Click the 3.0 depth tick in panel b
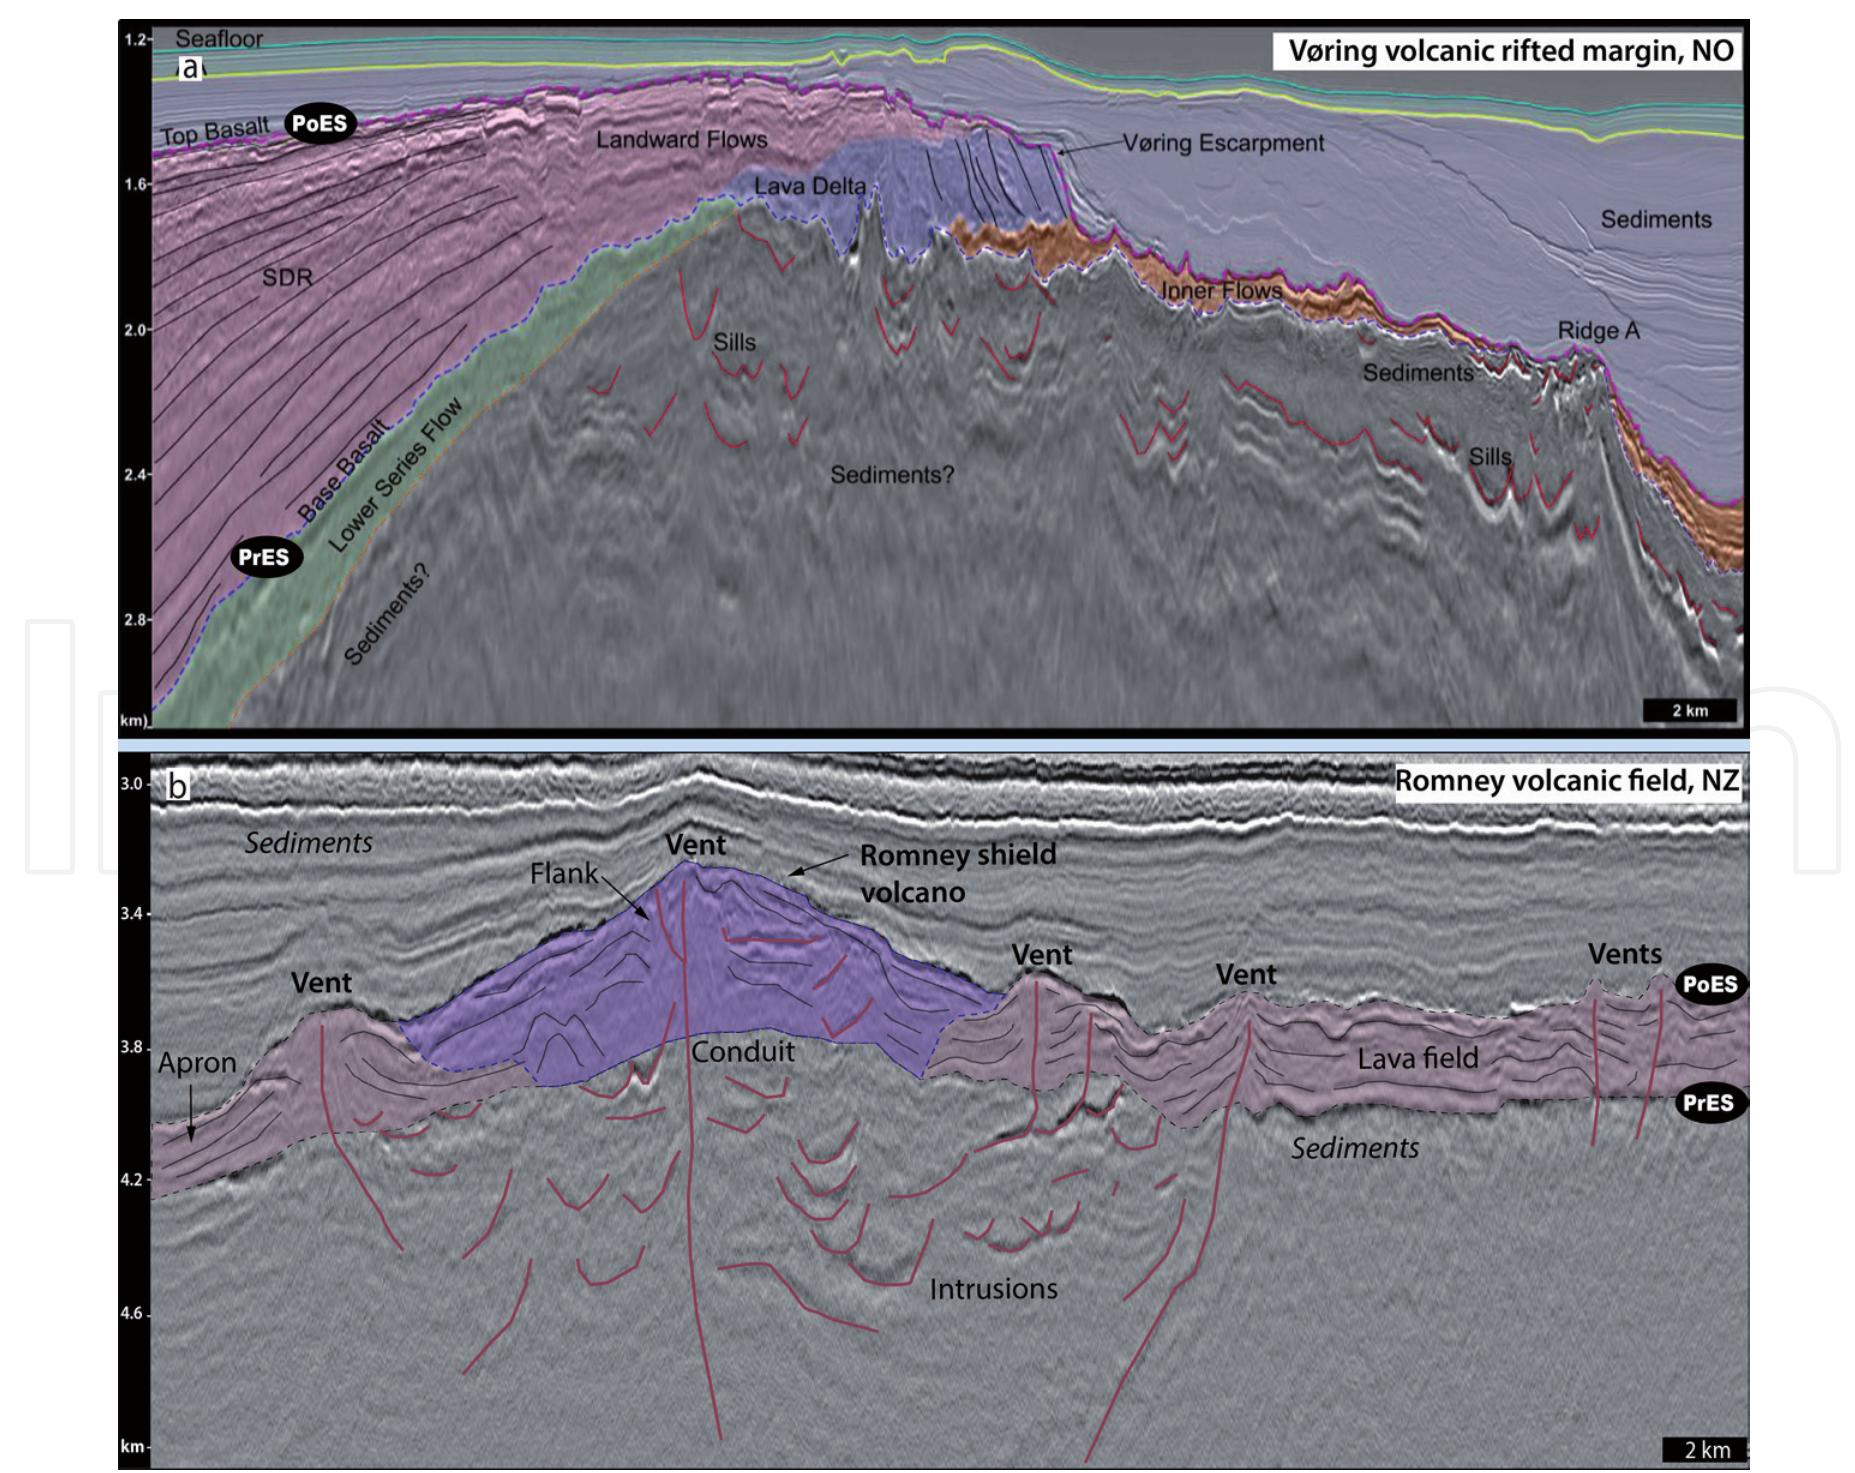 tap(134, 784)
